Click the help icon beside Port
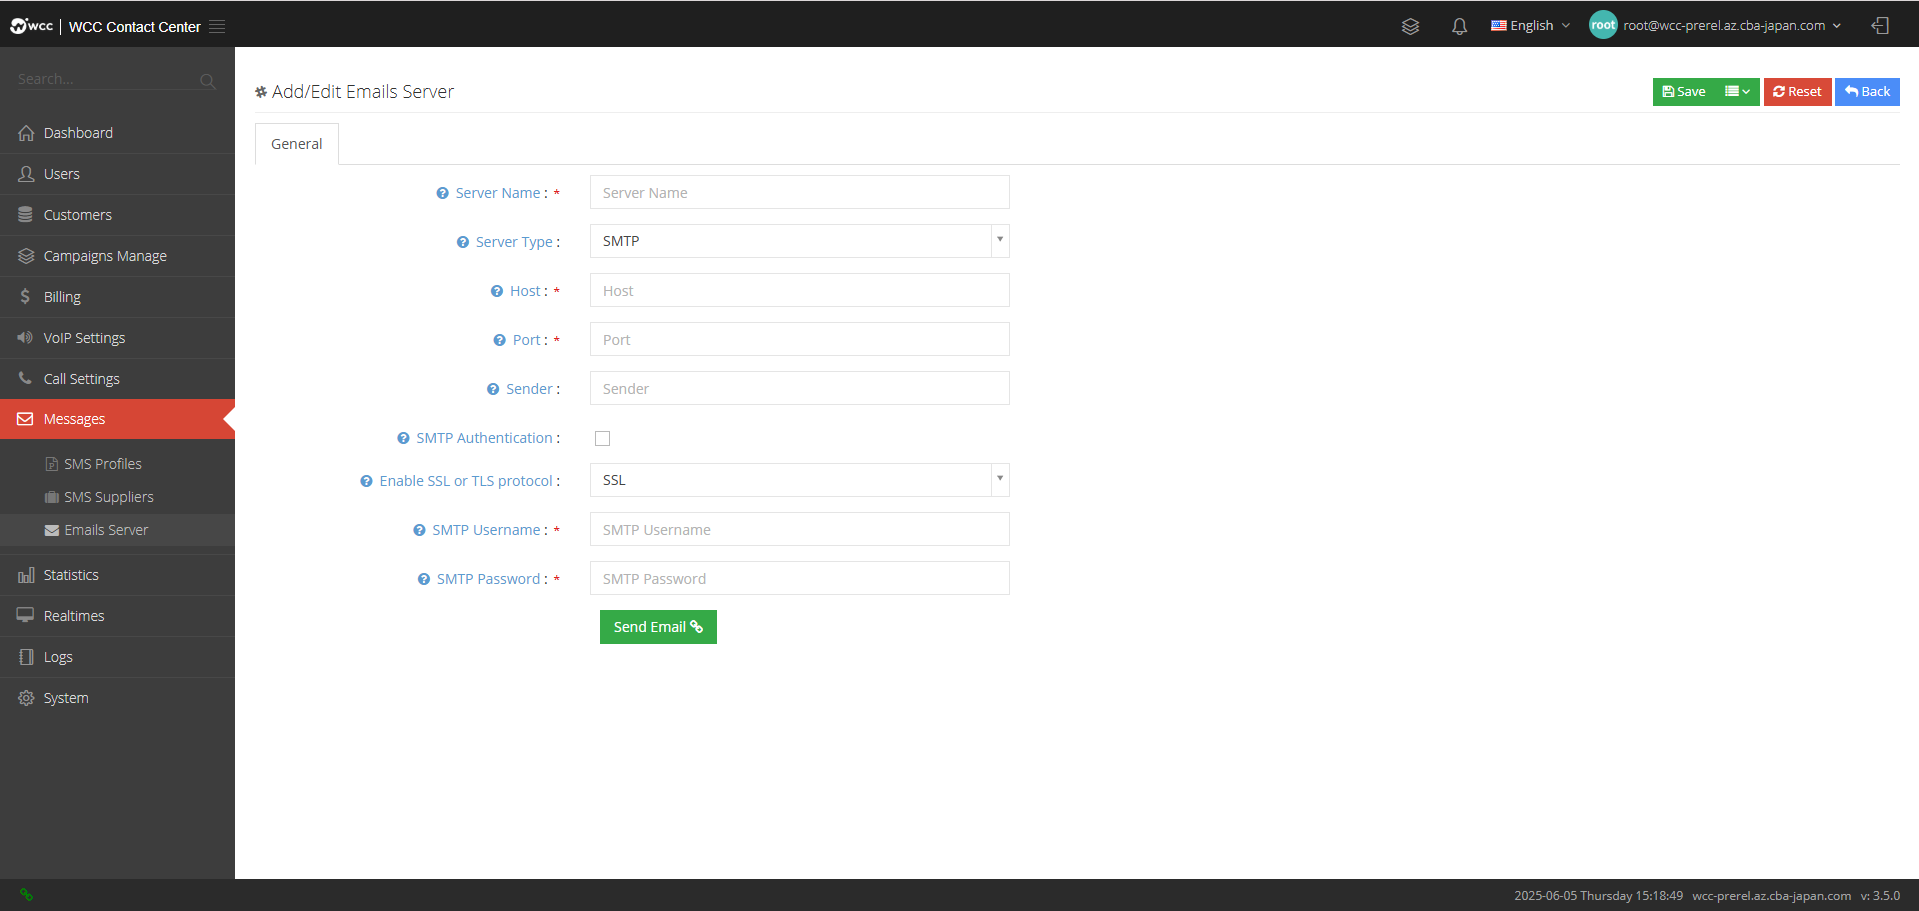This screenshot has width=1919, height=911. [499, 340]
